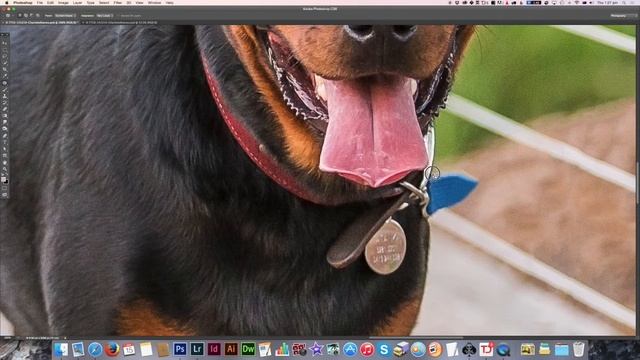
Task: Open Dreamweaver from the Dock
Action: point(248,349)
